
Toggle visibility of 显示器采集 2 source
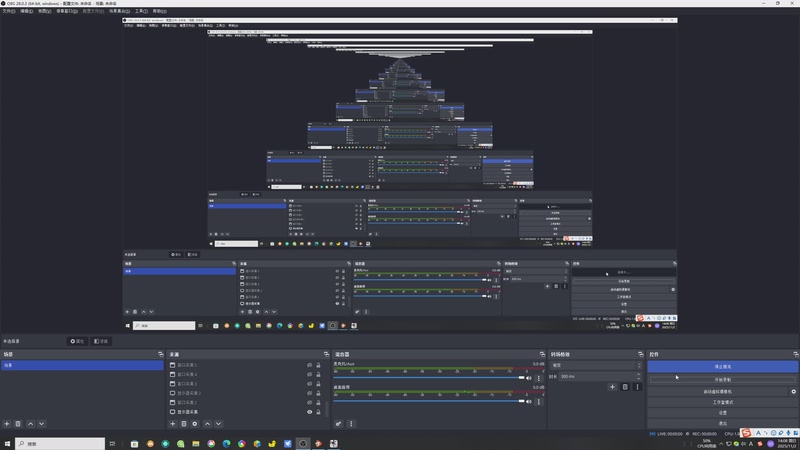(x=309, y=393)
